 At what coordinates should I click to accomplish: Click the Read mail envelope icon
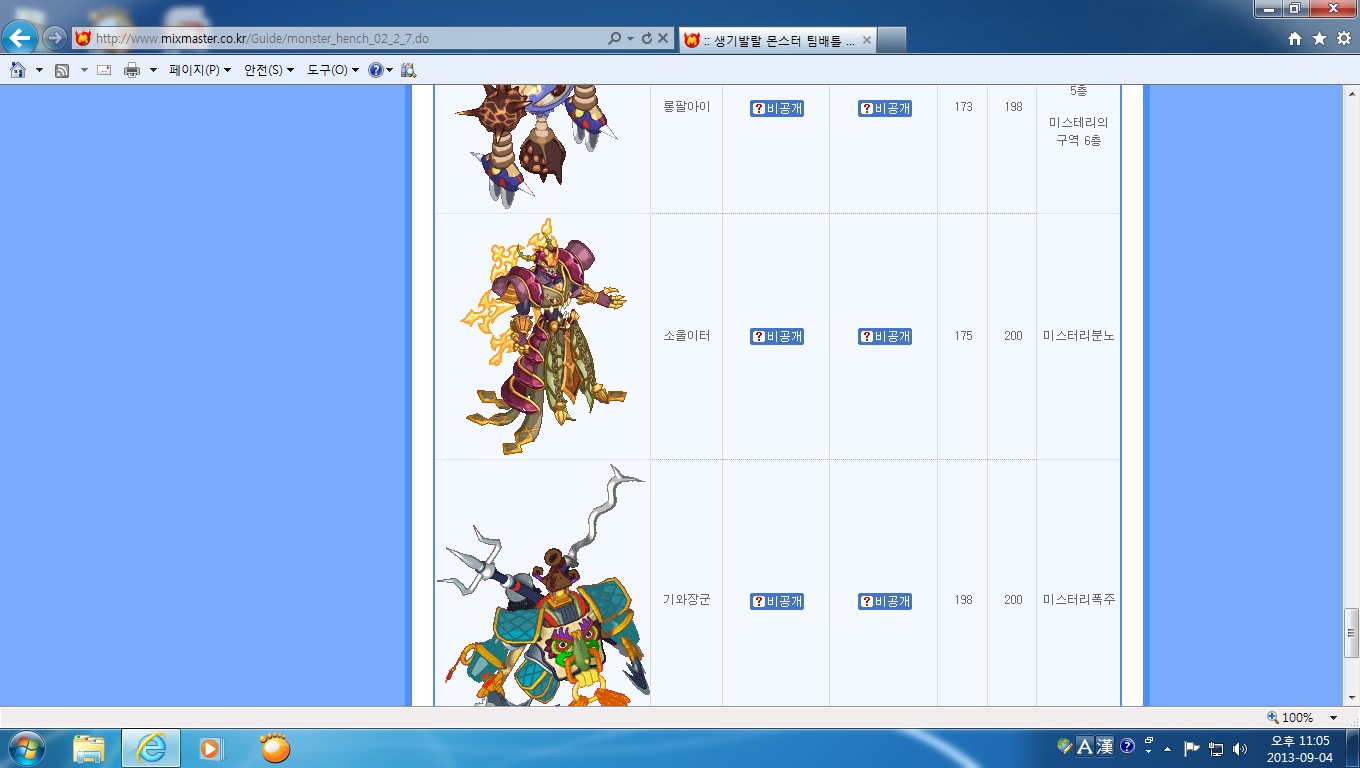(x=104, y=70)
